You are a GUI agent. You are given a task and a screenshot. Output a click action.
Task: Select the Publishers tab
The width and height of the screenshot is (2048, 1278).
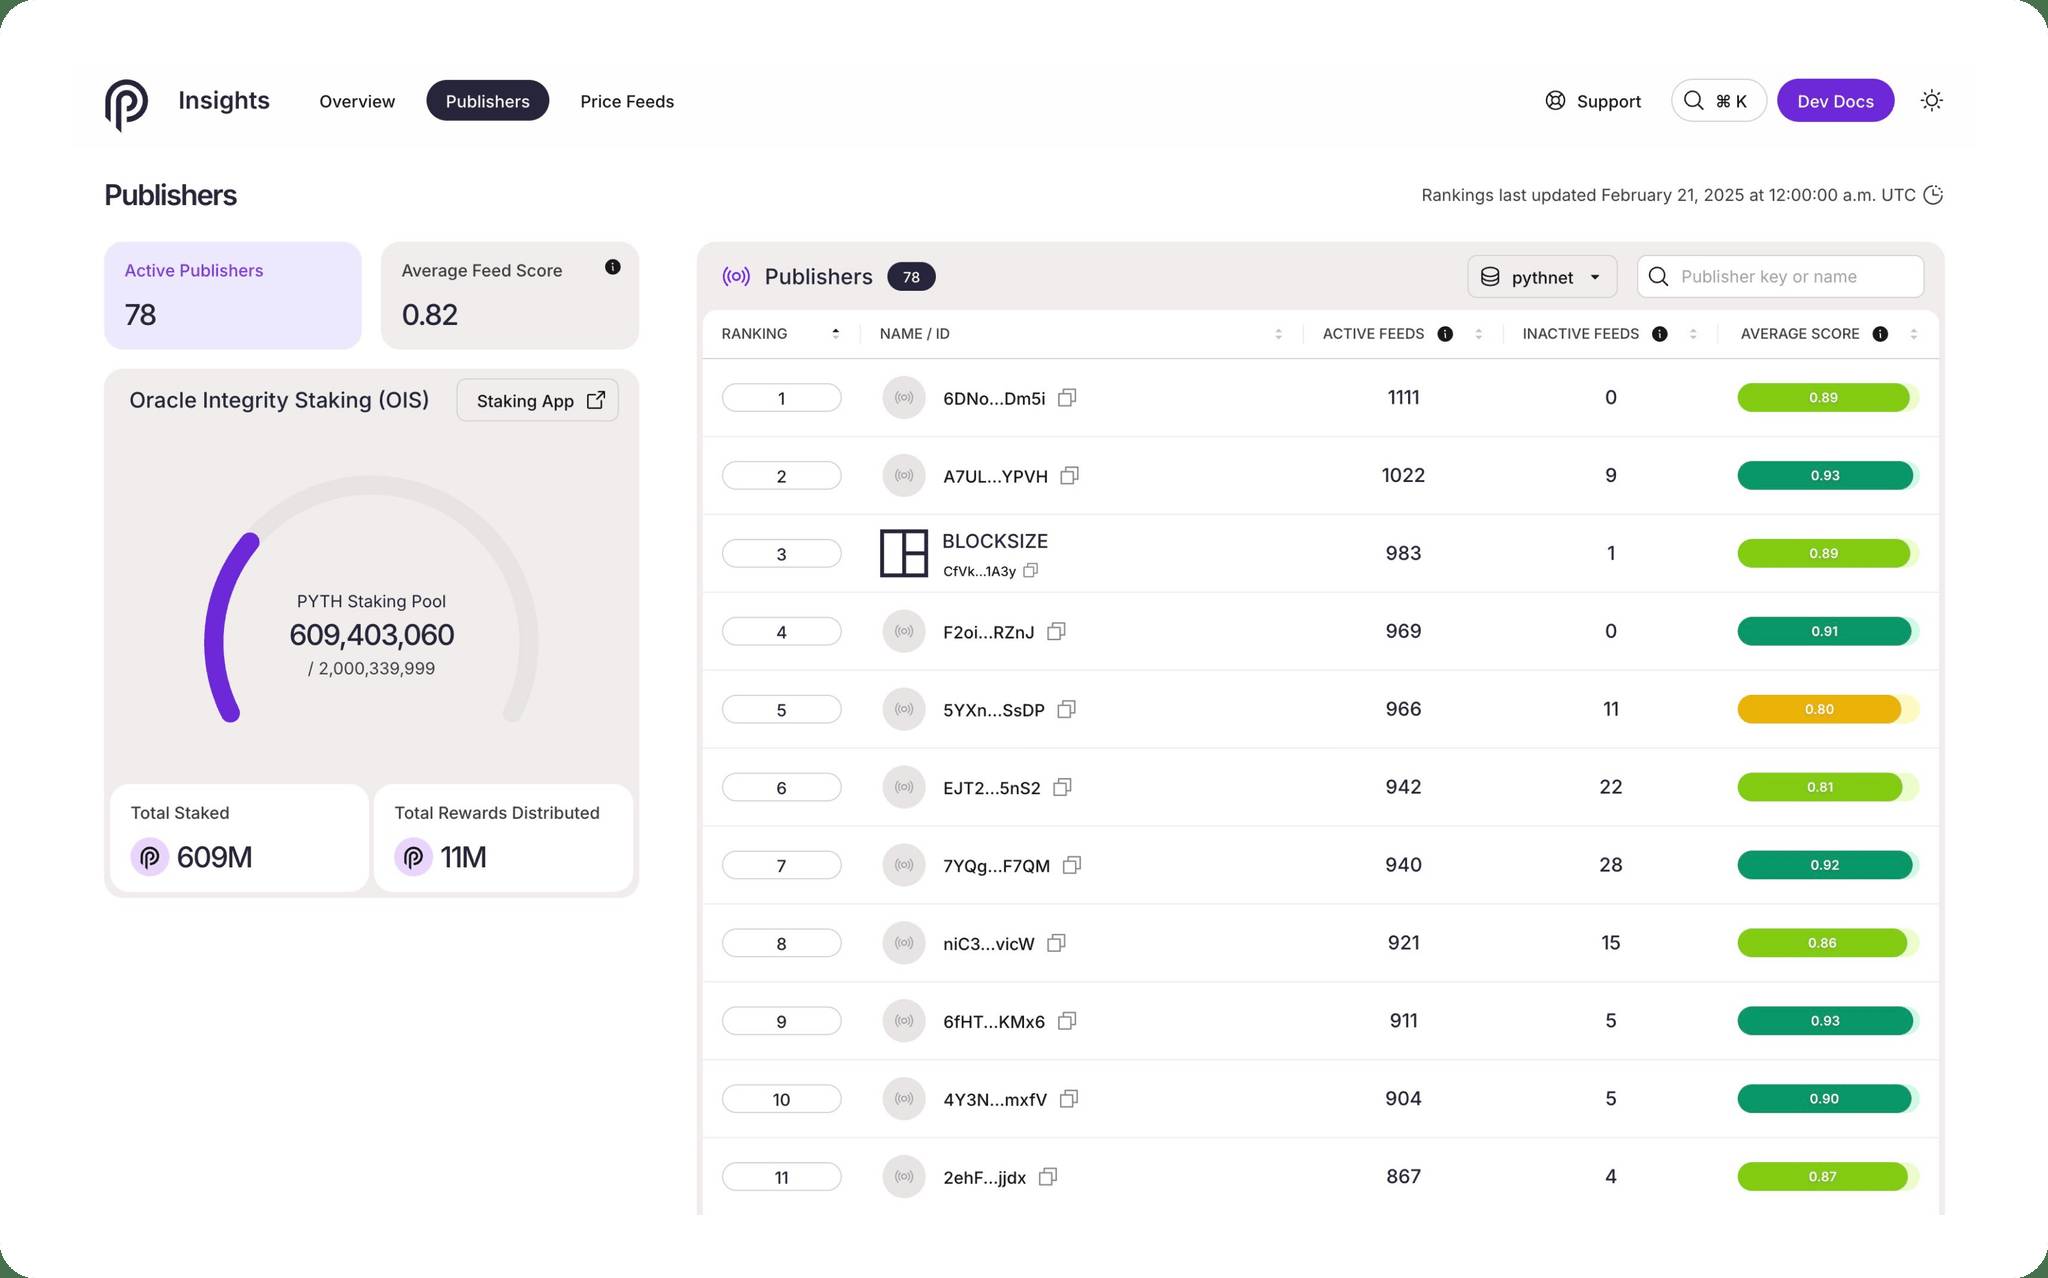[488, 101]
